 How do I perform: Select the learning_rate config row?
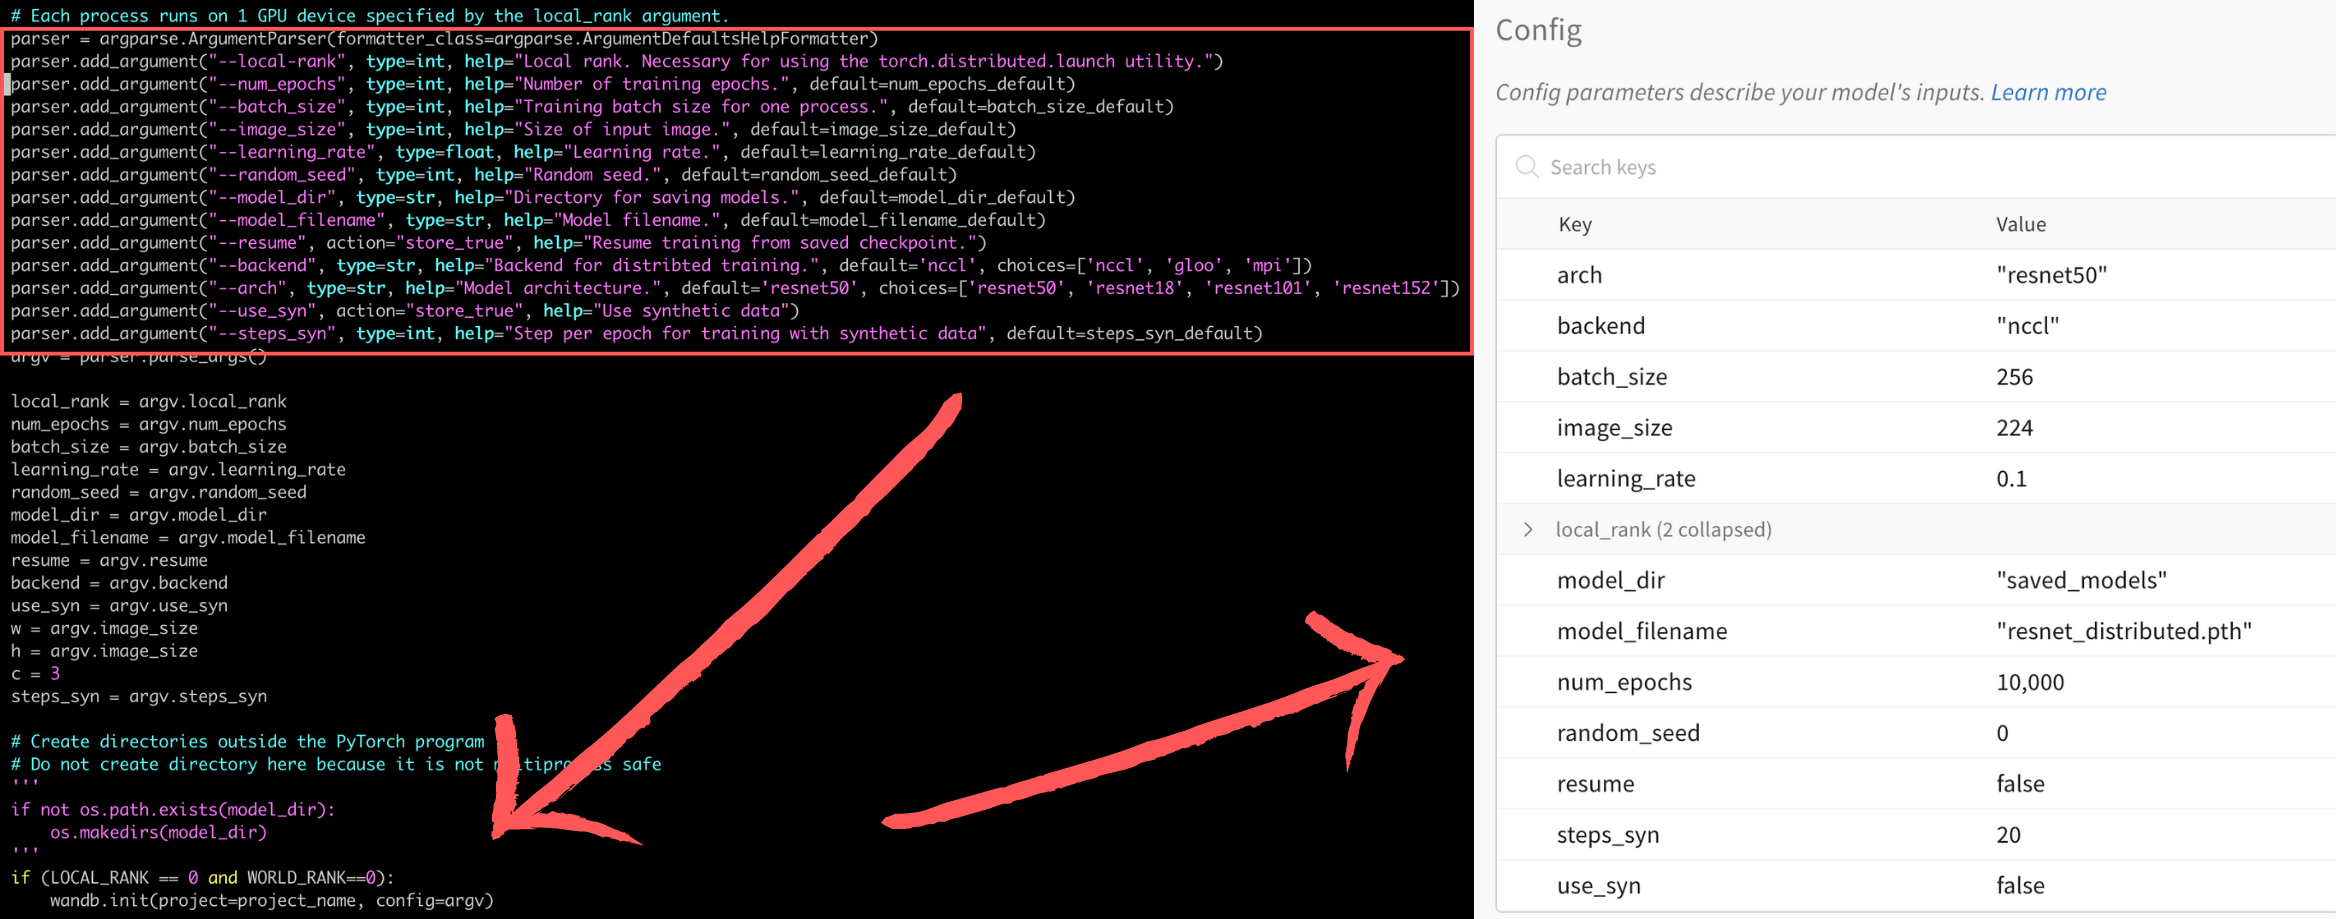click(x=1626, y=478)
